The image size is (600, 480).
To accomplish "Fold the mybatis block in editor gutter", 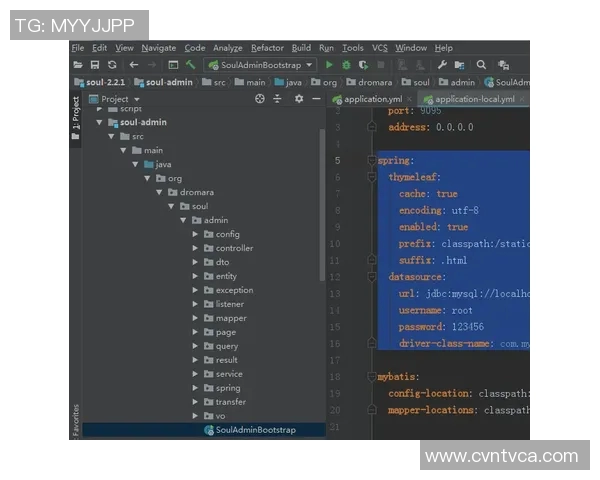I will (x=371, y=378).
